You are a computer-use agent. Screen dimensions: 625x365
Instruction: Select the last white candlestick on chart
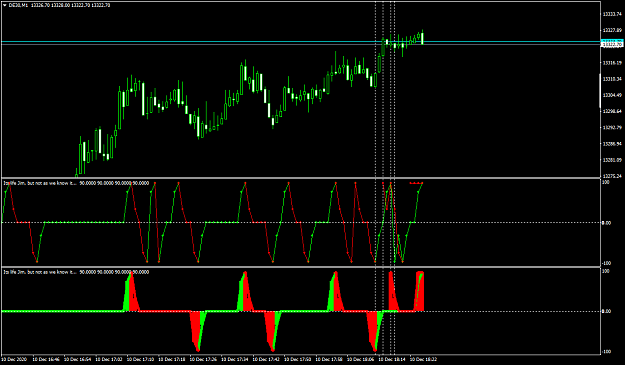422,38
